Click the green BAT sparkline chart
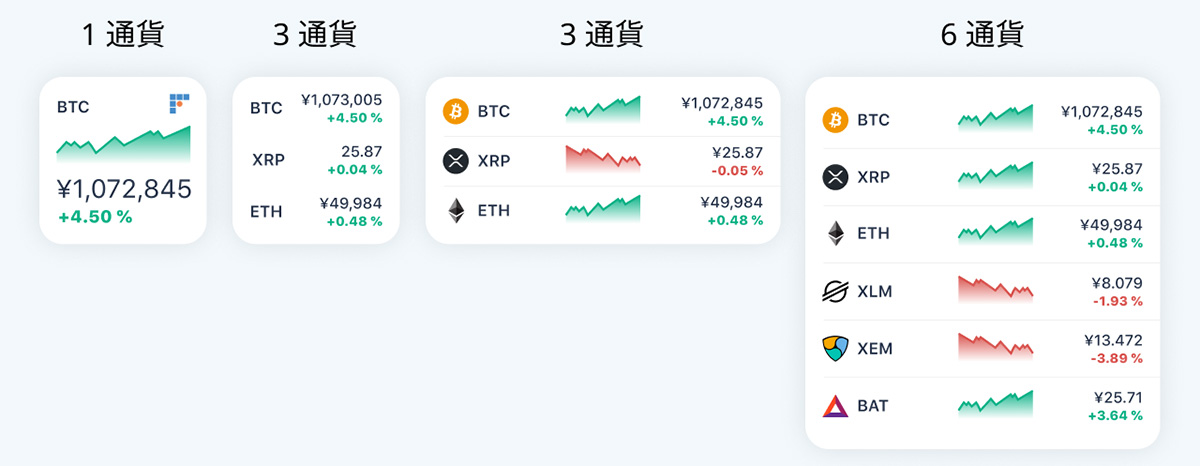The width and height of the screenshot is (1200, 466). pyautogui.click(x=996, y=402)
